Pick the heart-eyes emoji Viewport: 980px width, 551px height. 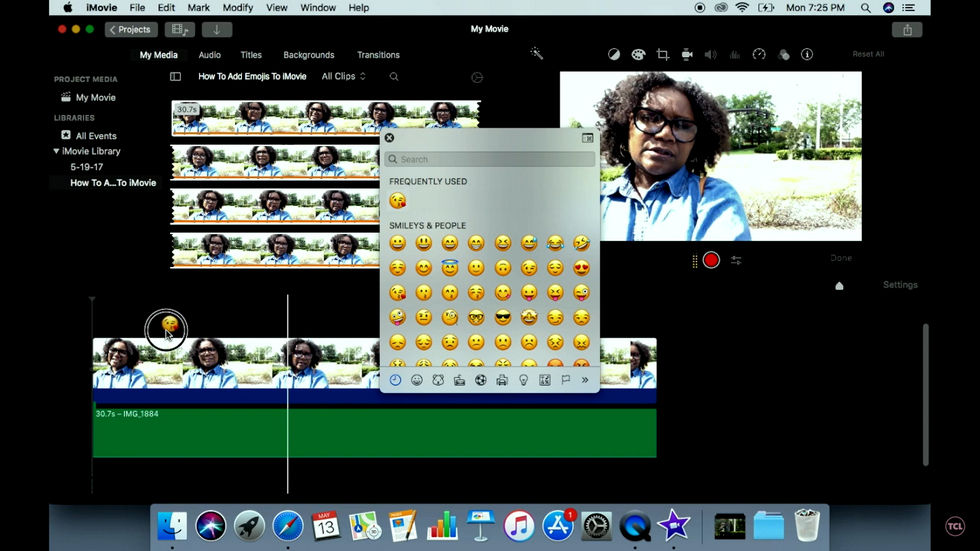pos(581,267)
